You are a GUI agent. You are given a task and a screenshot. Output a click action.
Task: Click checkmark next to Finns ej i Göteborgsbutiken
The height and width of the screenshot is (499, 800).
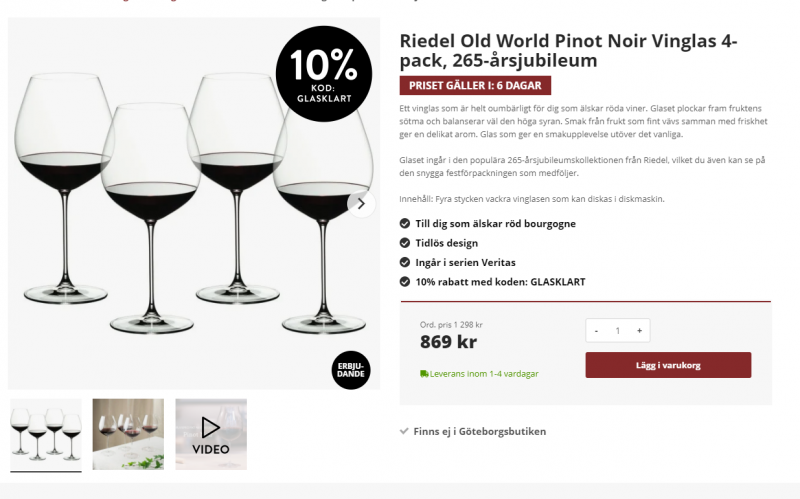(404, 432)
